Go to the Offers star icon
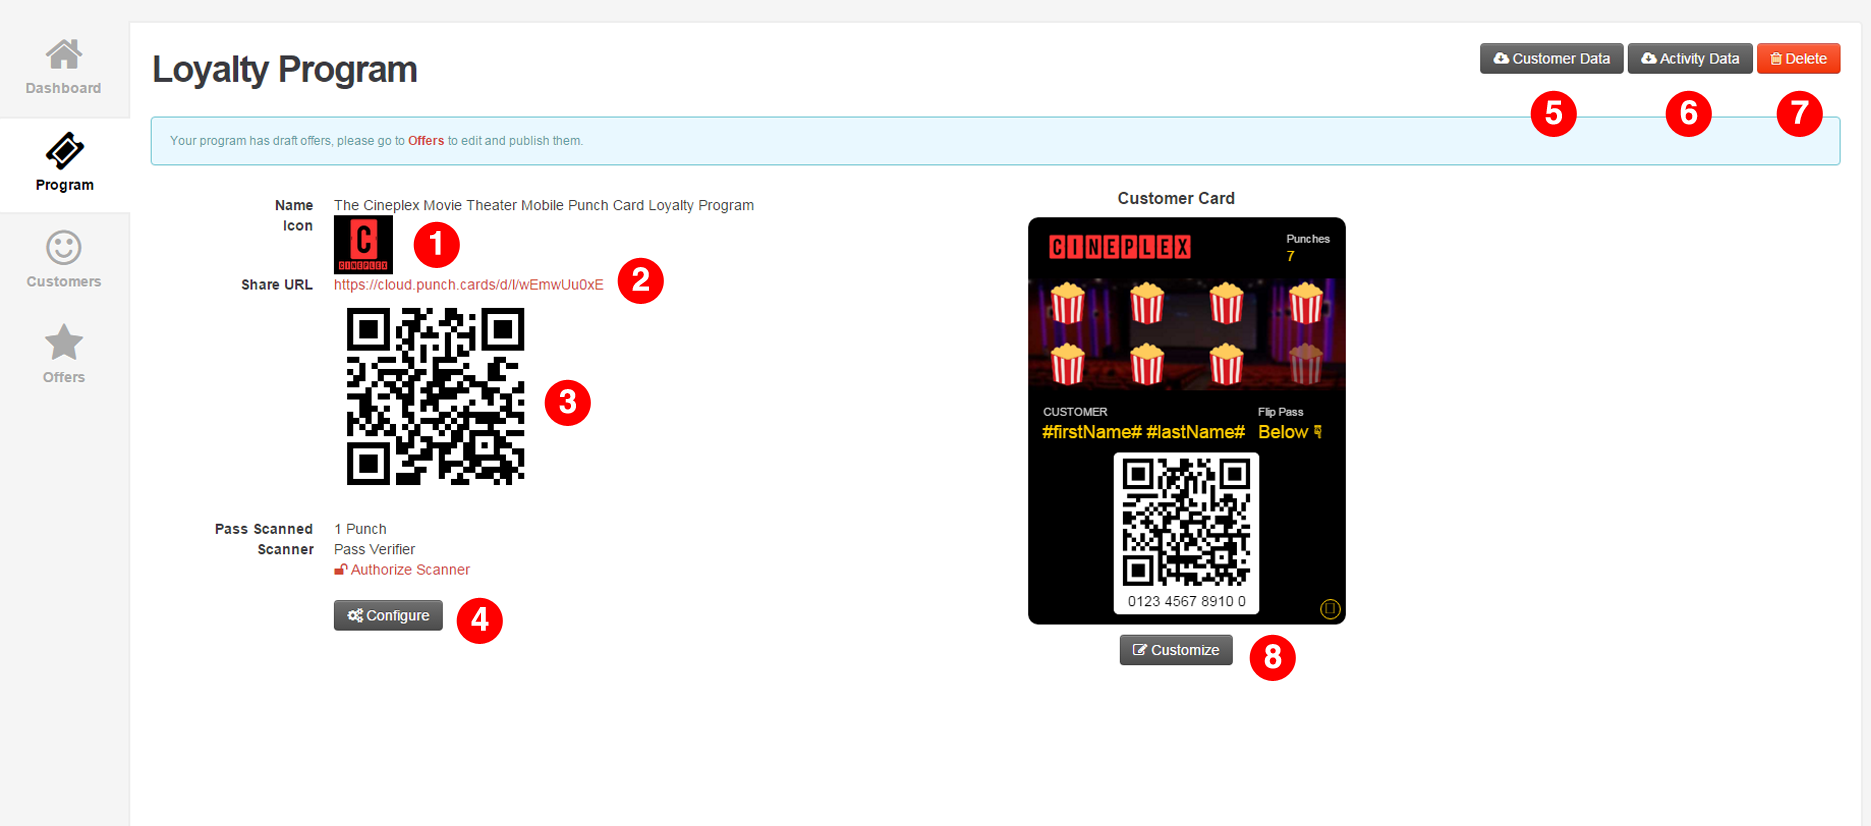Screen dimensions: 1871x826 coord(64,342)
